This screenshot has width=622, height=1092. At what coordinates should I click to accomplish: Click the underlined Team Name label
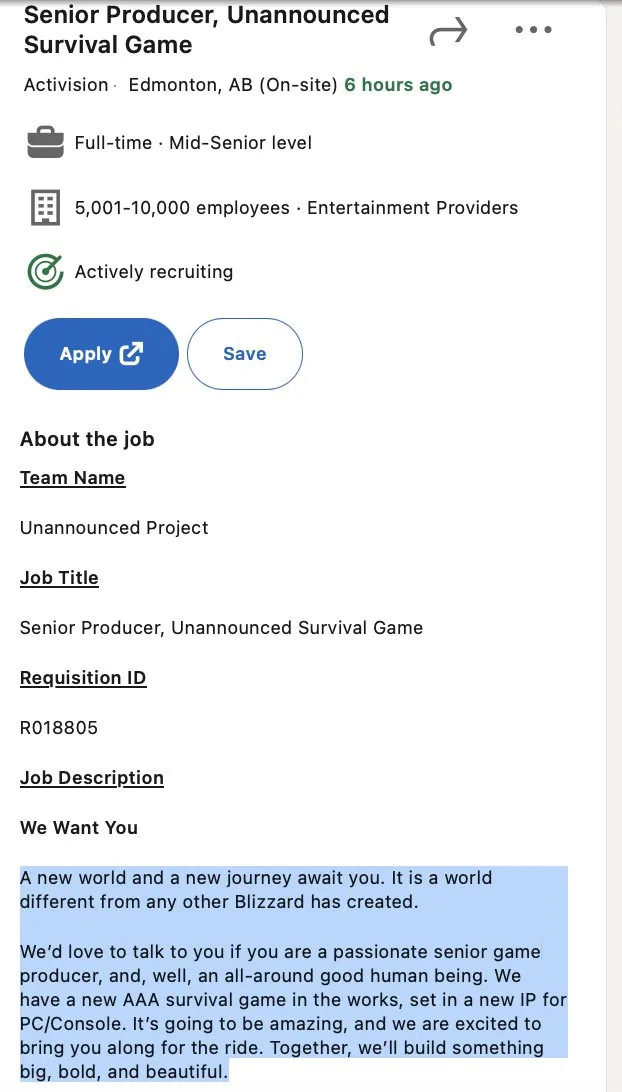point(72,478)
